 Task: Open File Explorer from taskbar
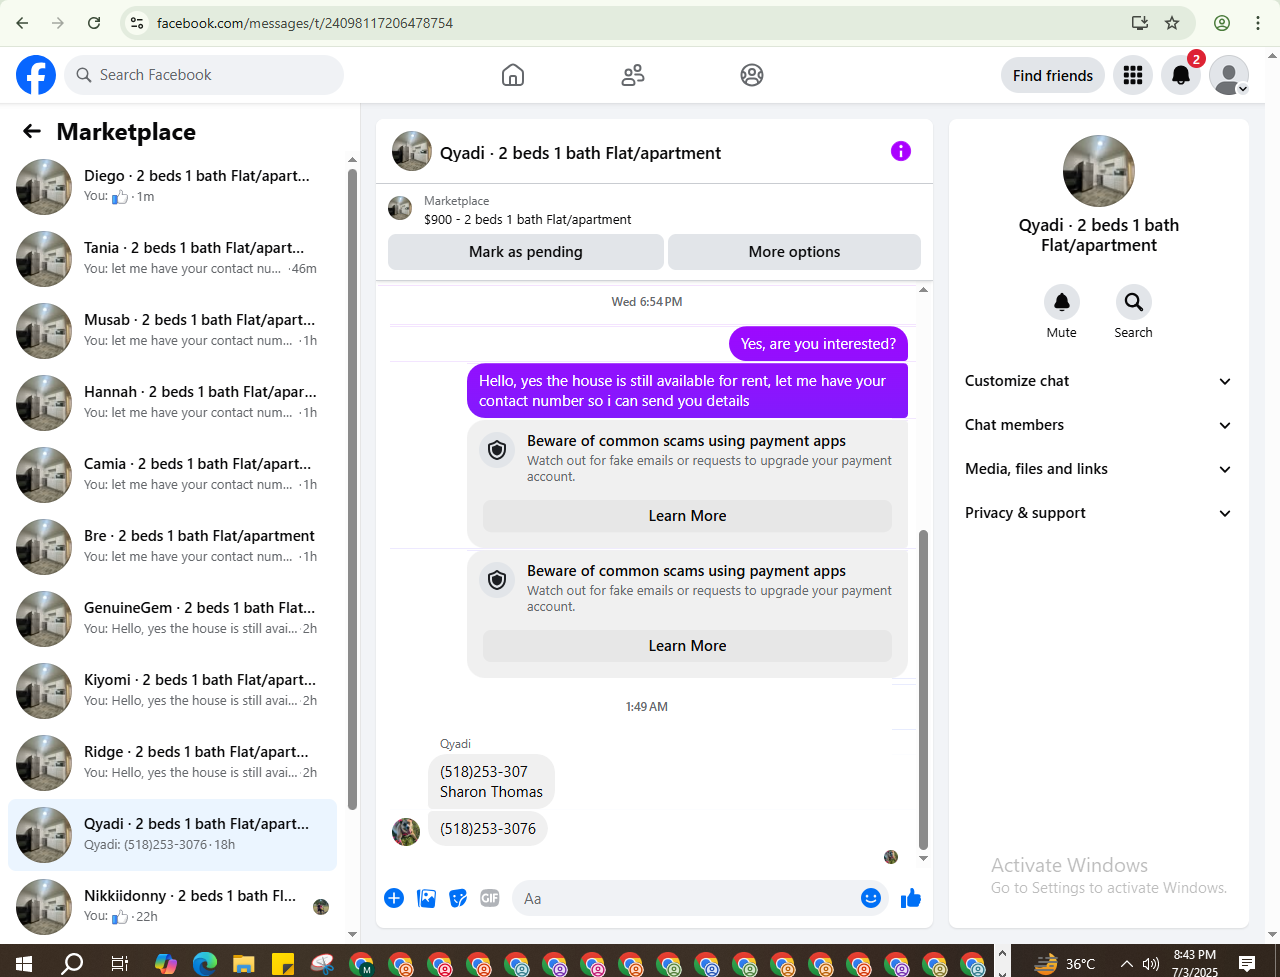pyautogui.click(x=244, y=964)
